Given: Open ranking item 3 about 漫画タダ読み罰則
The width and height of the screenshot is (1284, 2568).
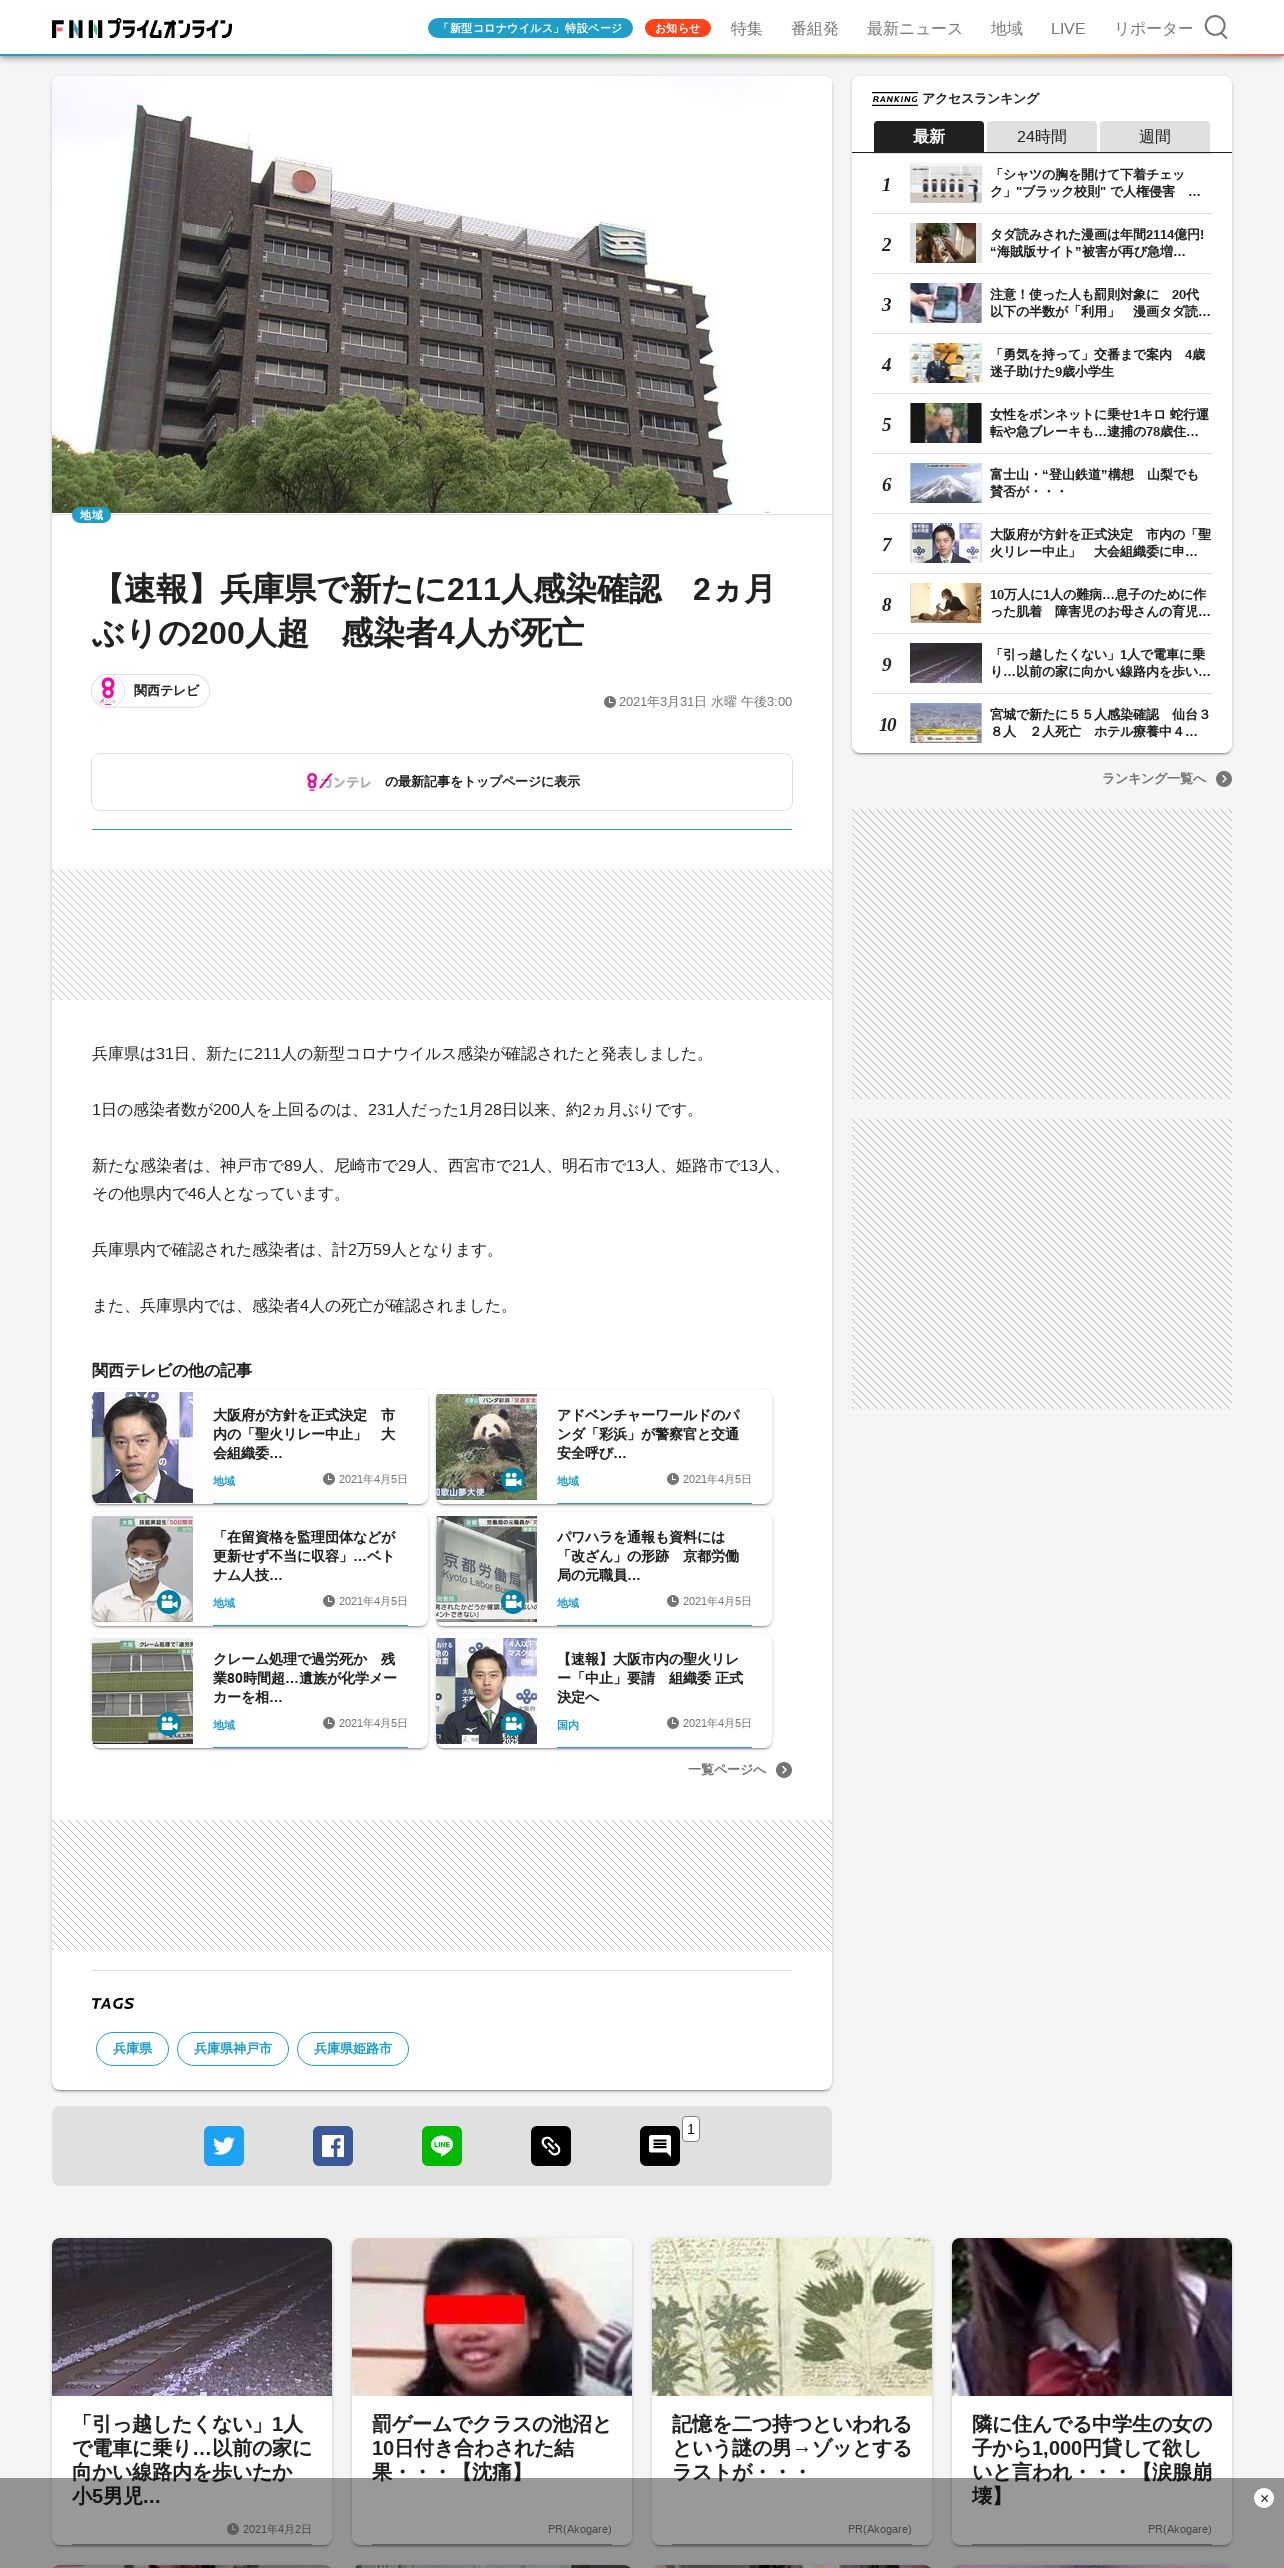Looking at the screenshot, I should tap(1042, 304).
